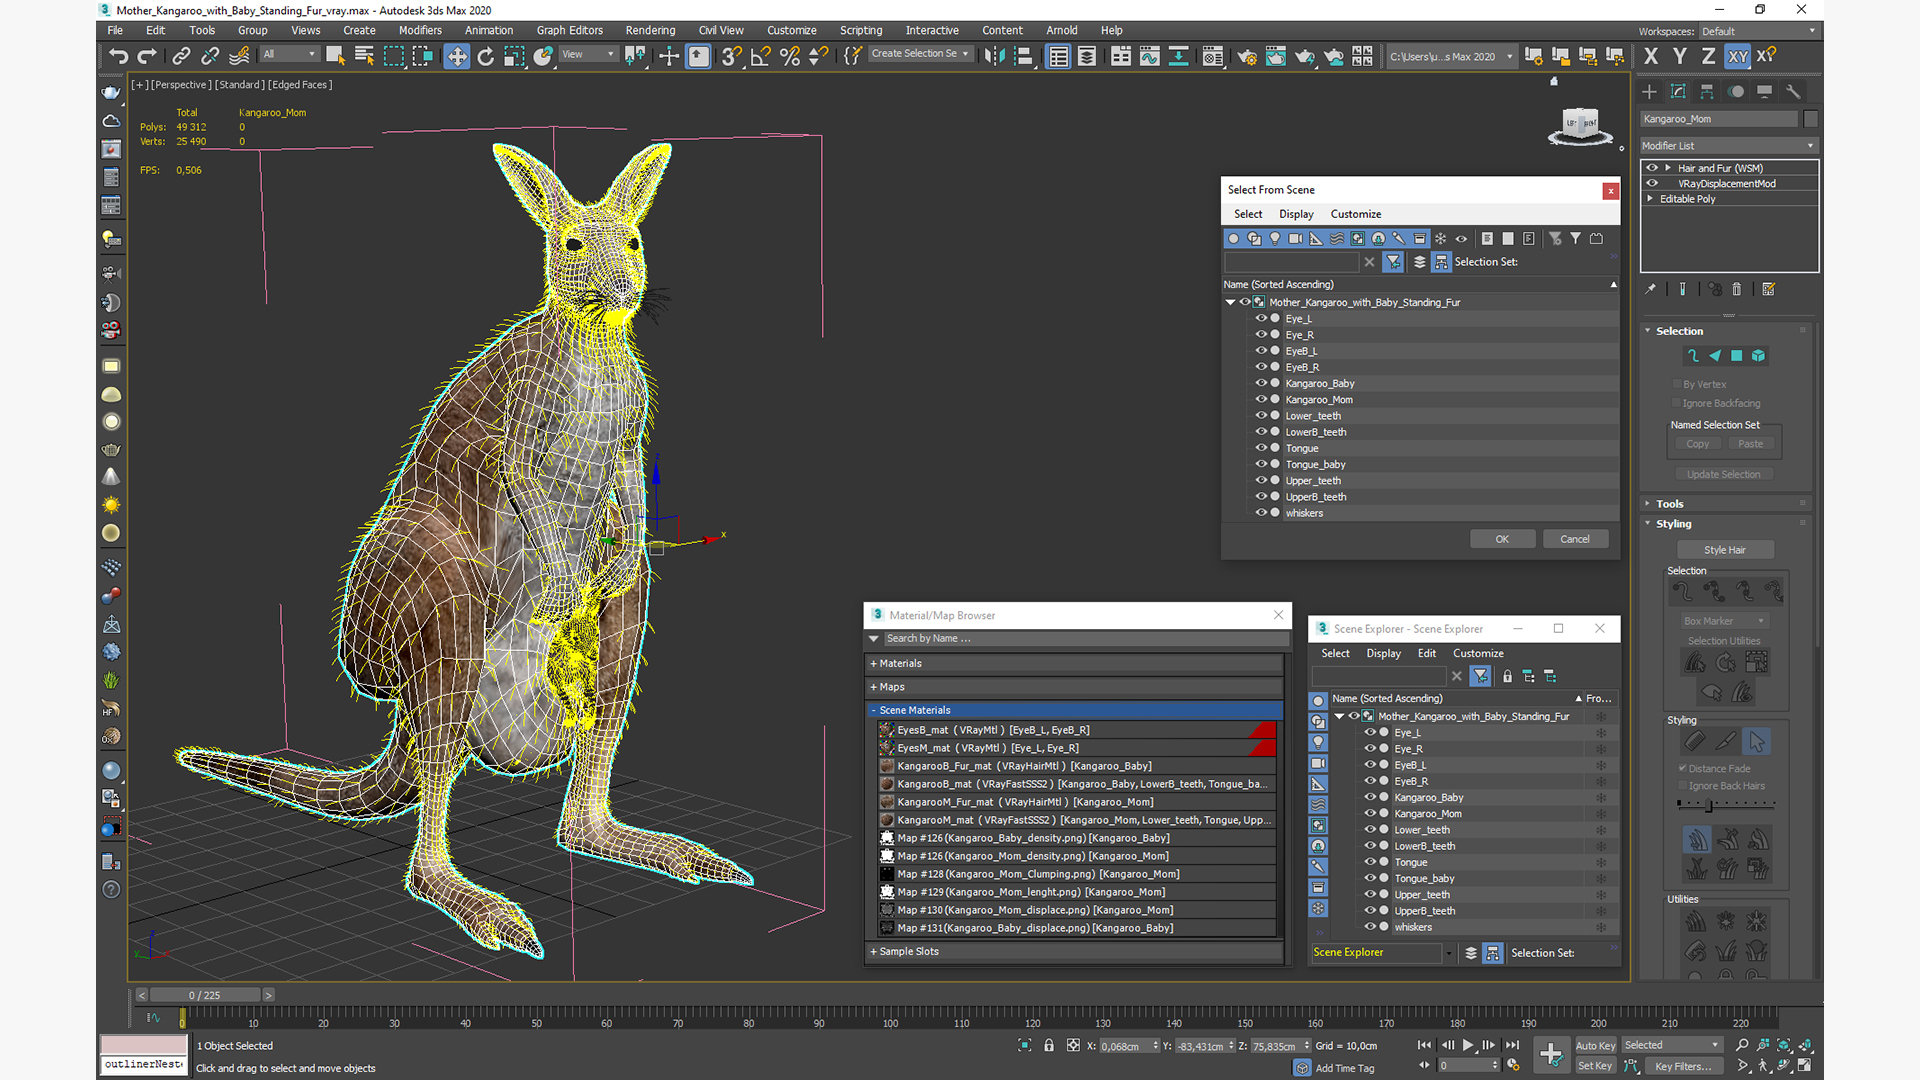Toggle the Selection Lock padlock
The image size is (1920, 1080).
click(1049, 1045)
